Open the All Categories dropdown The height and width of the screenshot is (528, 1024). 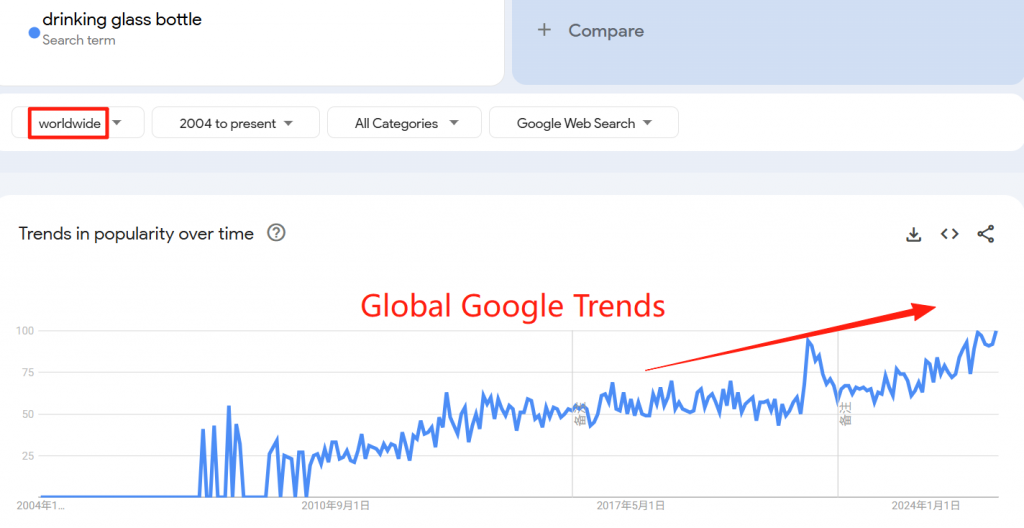[x=405, y=123]
